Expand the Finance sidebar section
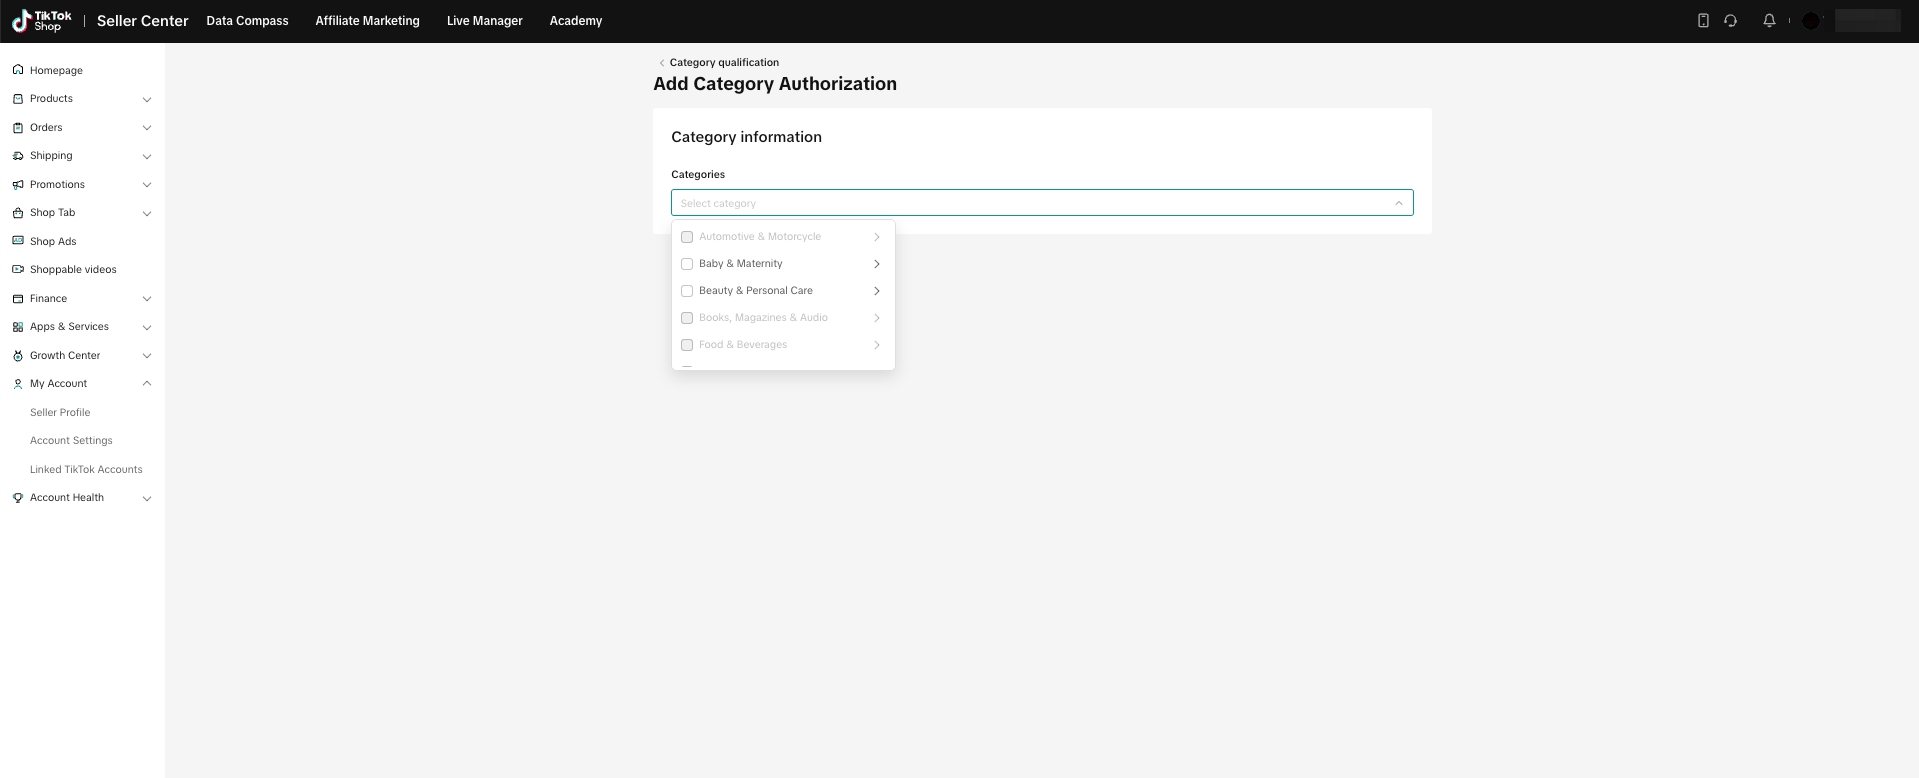This screenshot has height=778, width=1919. [x=147, y=299]
